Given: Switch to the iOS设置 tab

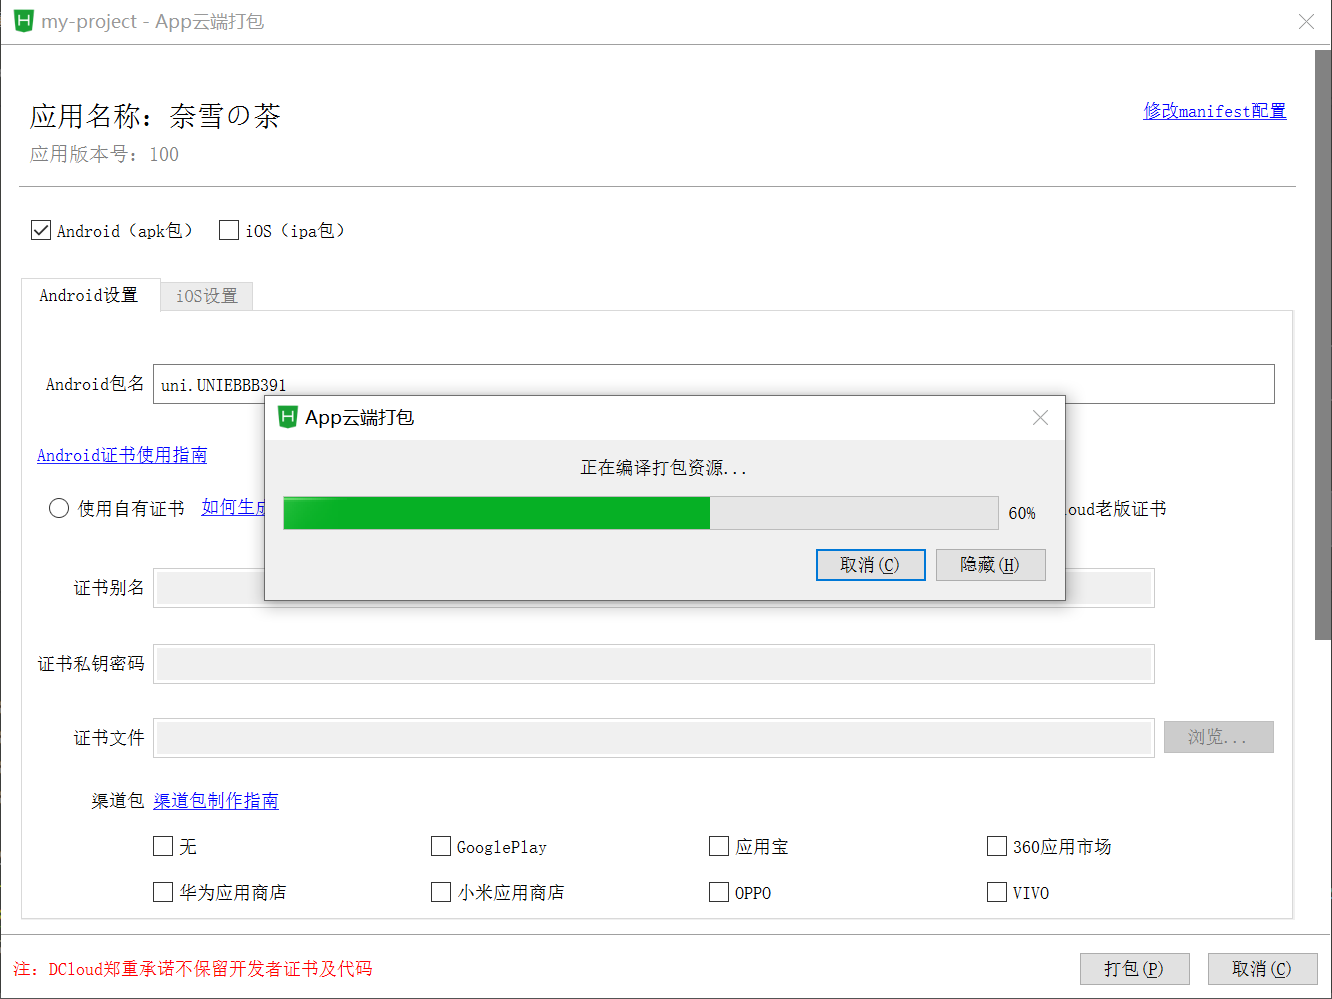Looking at the screenshot, I should click(x=207, y=296).
